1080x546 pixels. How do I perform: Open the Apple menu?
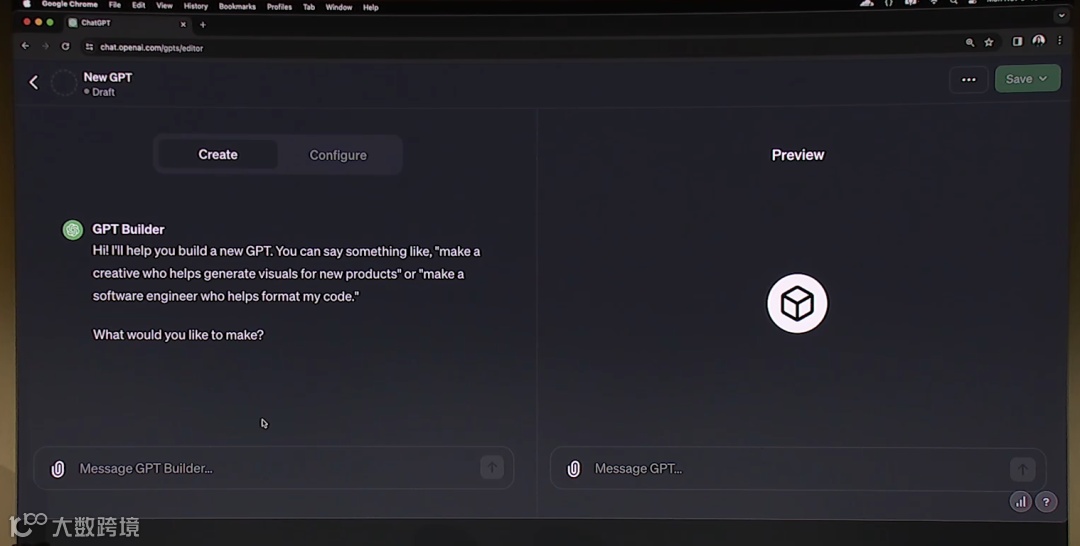pyautogui.click(x=26, y=4)
